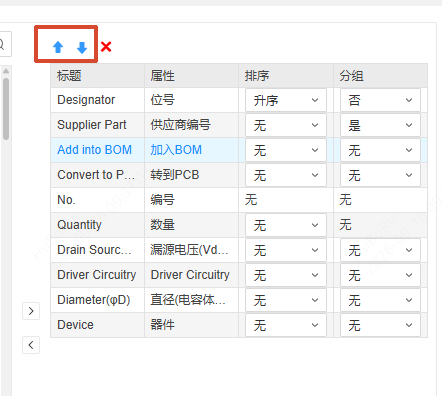Open the group dropdown for the Drain Source row
The height and width of the screenshot is (396, 442).
(380, 250)
